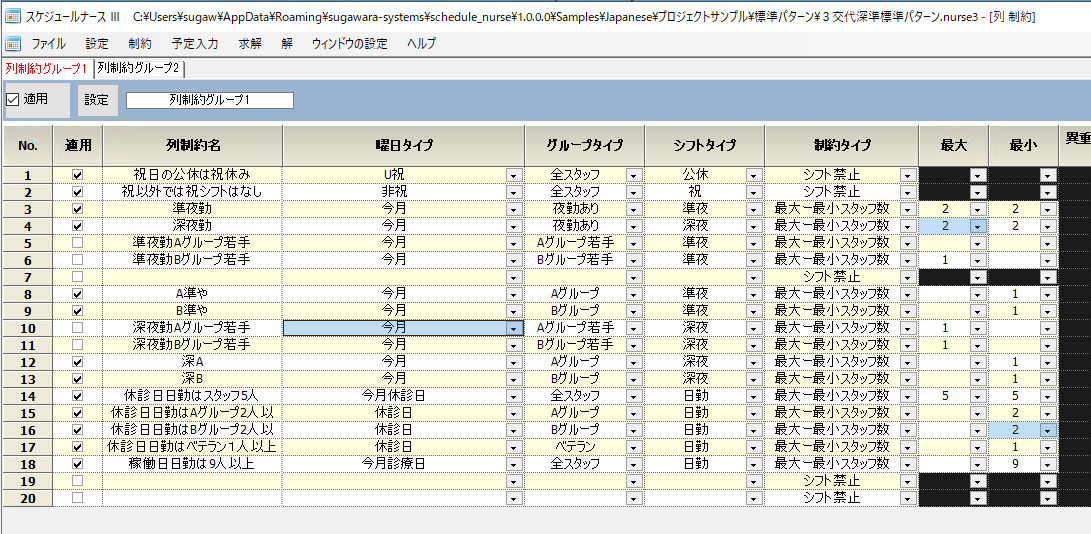This screenshot has width=1091, height=534.
Task: Click the 最大 column header
Action: click(954, 146)
